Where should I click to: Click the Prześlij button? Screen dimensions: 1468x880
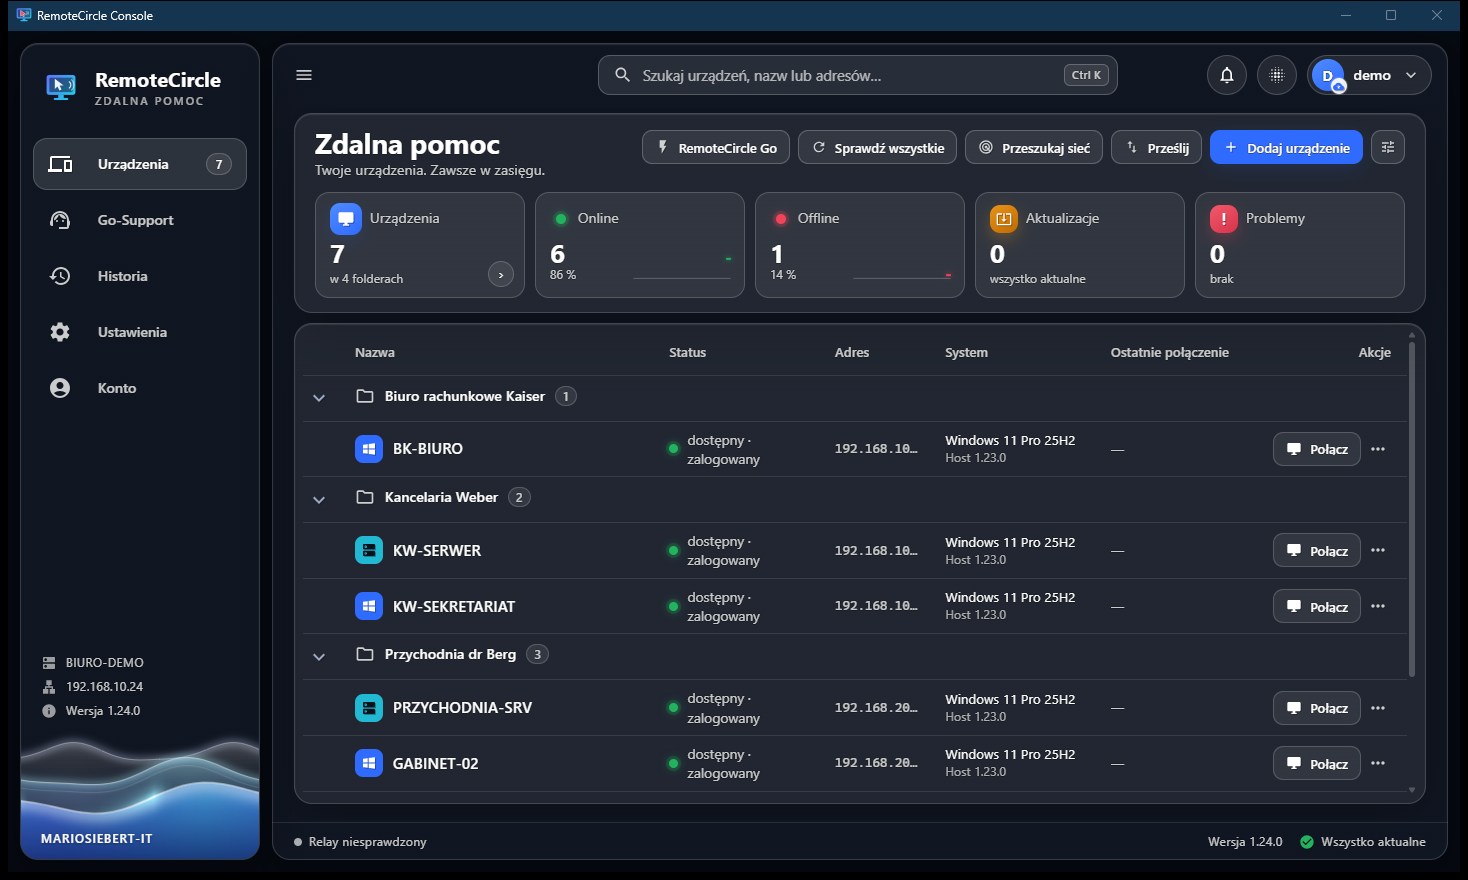click(1156, 147)
